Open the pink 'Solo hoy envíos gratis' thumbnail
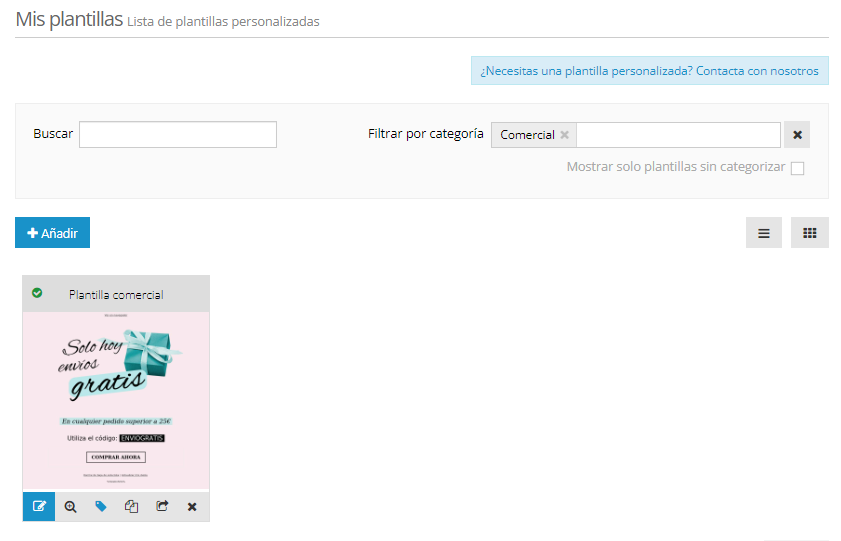The image size is (841, 541). coord(116,400)
